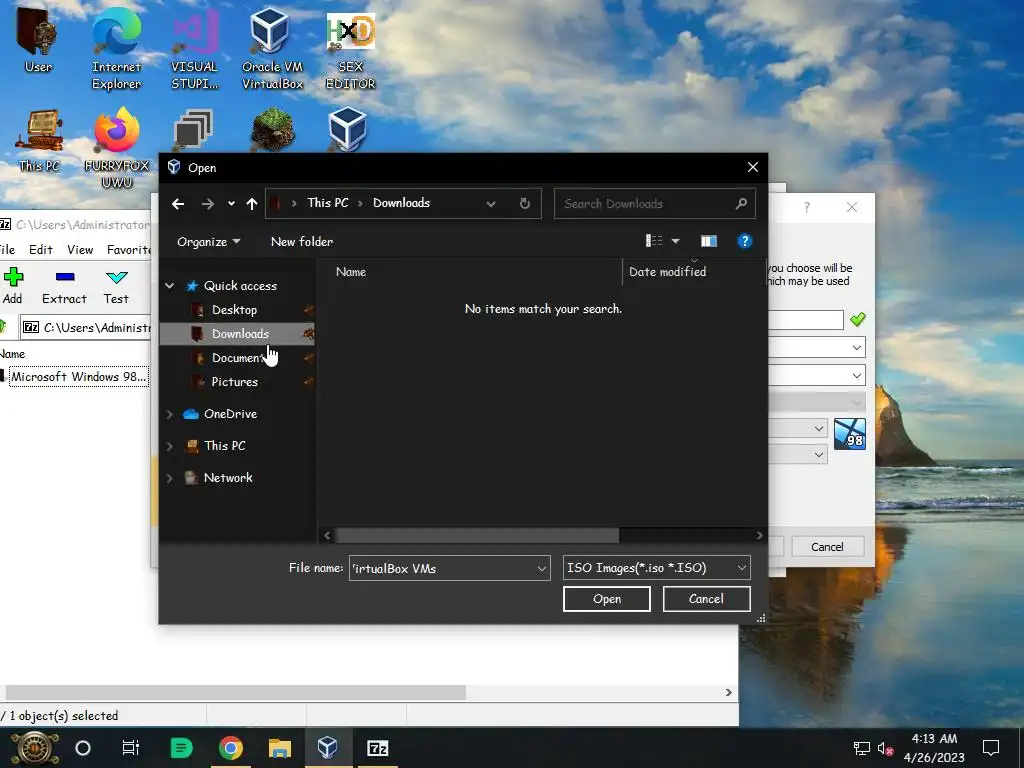This screenshot has height=768, width=1024.
Task: Open Recent locations dropdown arrow
Action: coord(231,204)
